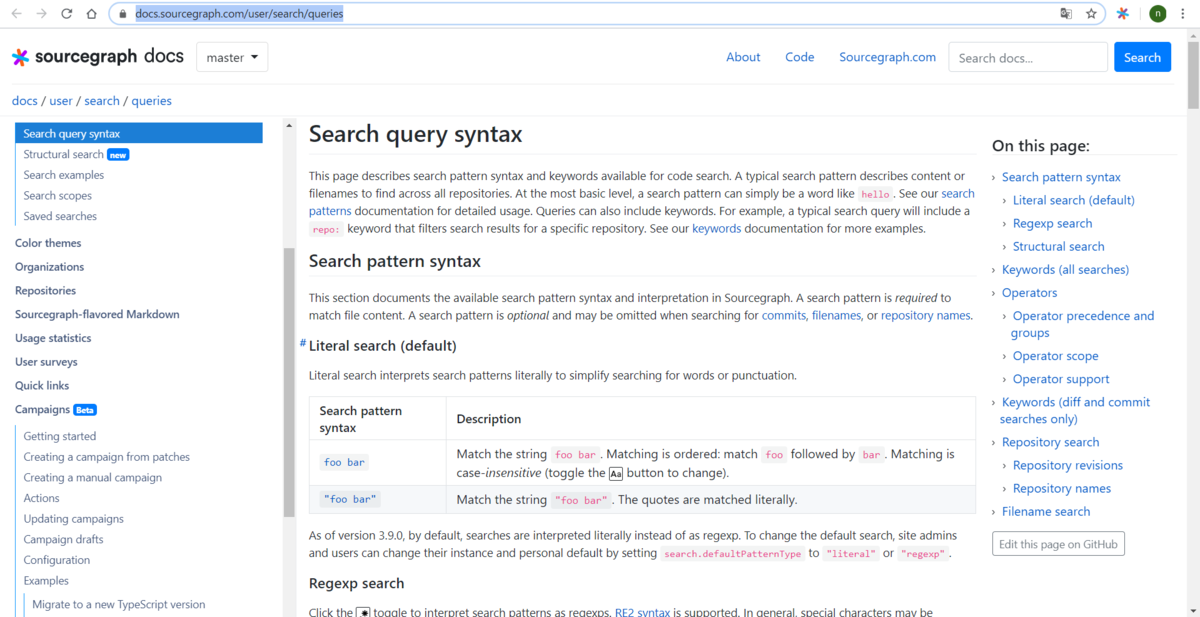Click the browser forward arrow

coord(41,14)
